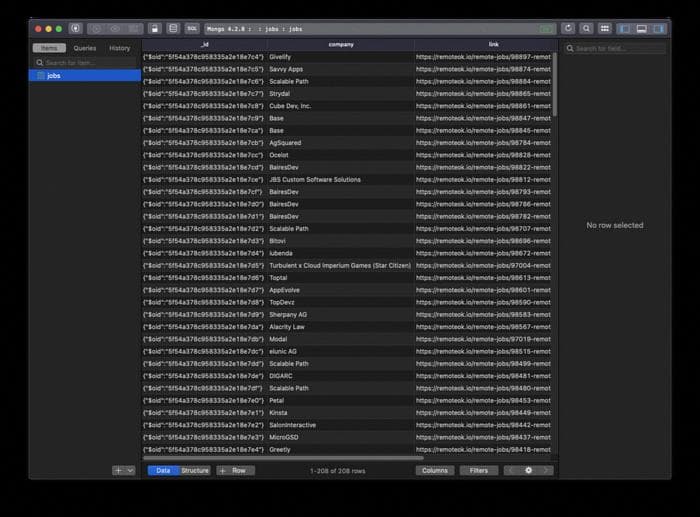Switch to the Queries tab

85,48
